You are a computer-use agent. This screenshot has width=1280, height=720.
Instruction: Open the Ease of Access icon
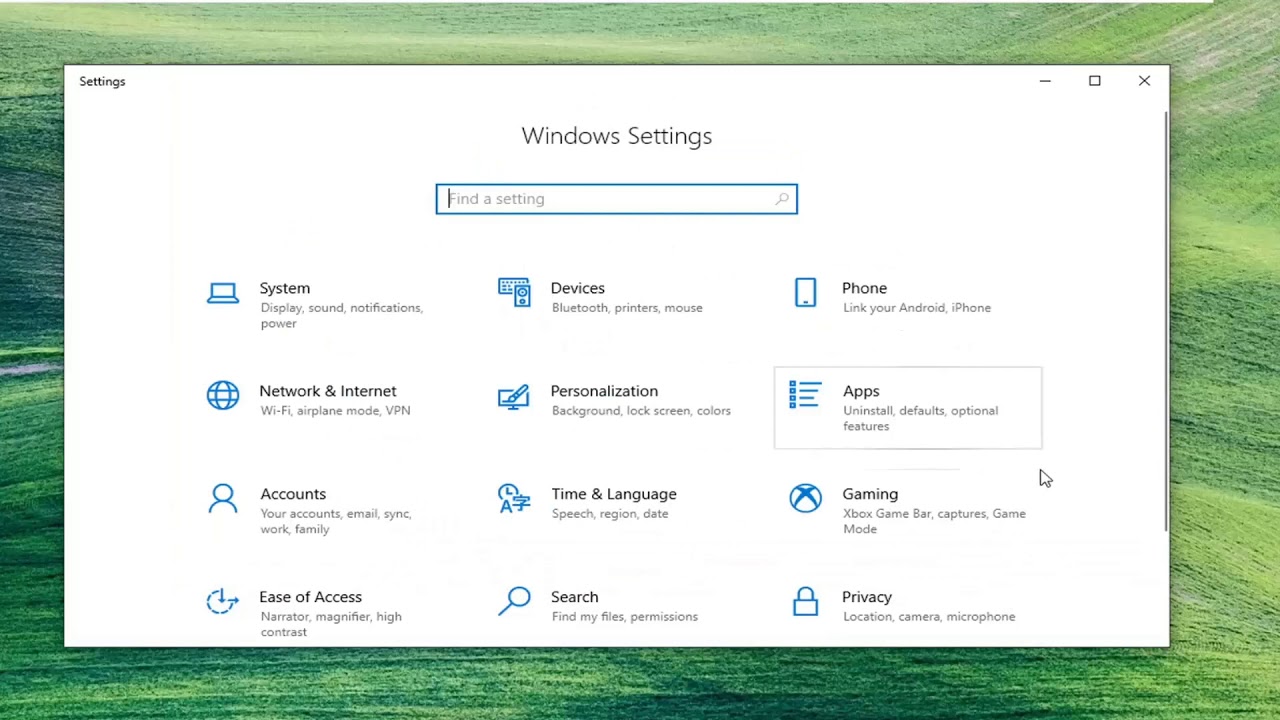223,601
